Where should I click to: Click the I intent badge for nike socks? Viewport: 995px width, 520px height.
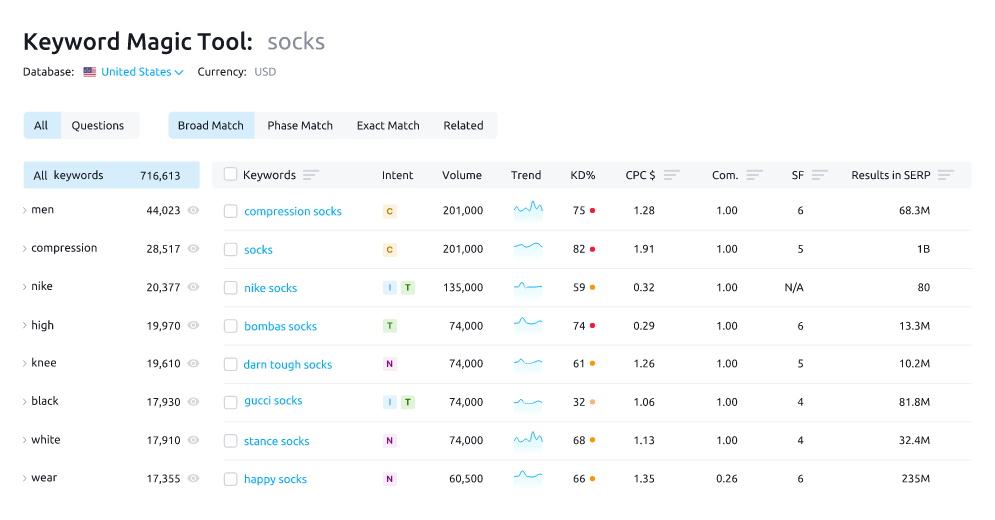click(x=390, y=288)
